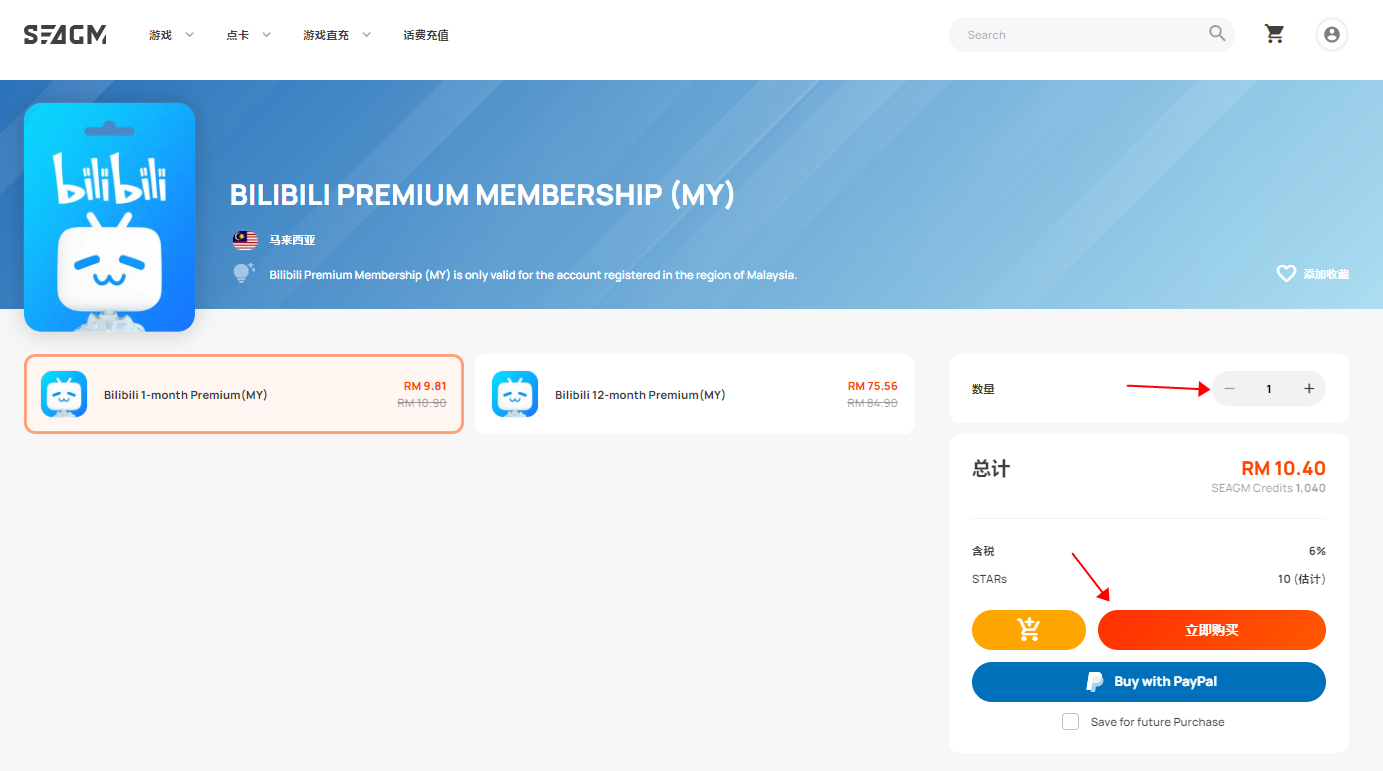
Task: Click the Malaysia-only validity notice text
Action: click(x=533, y=274)
